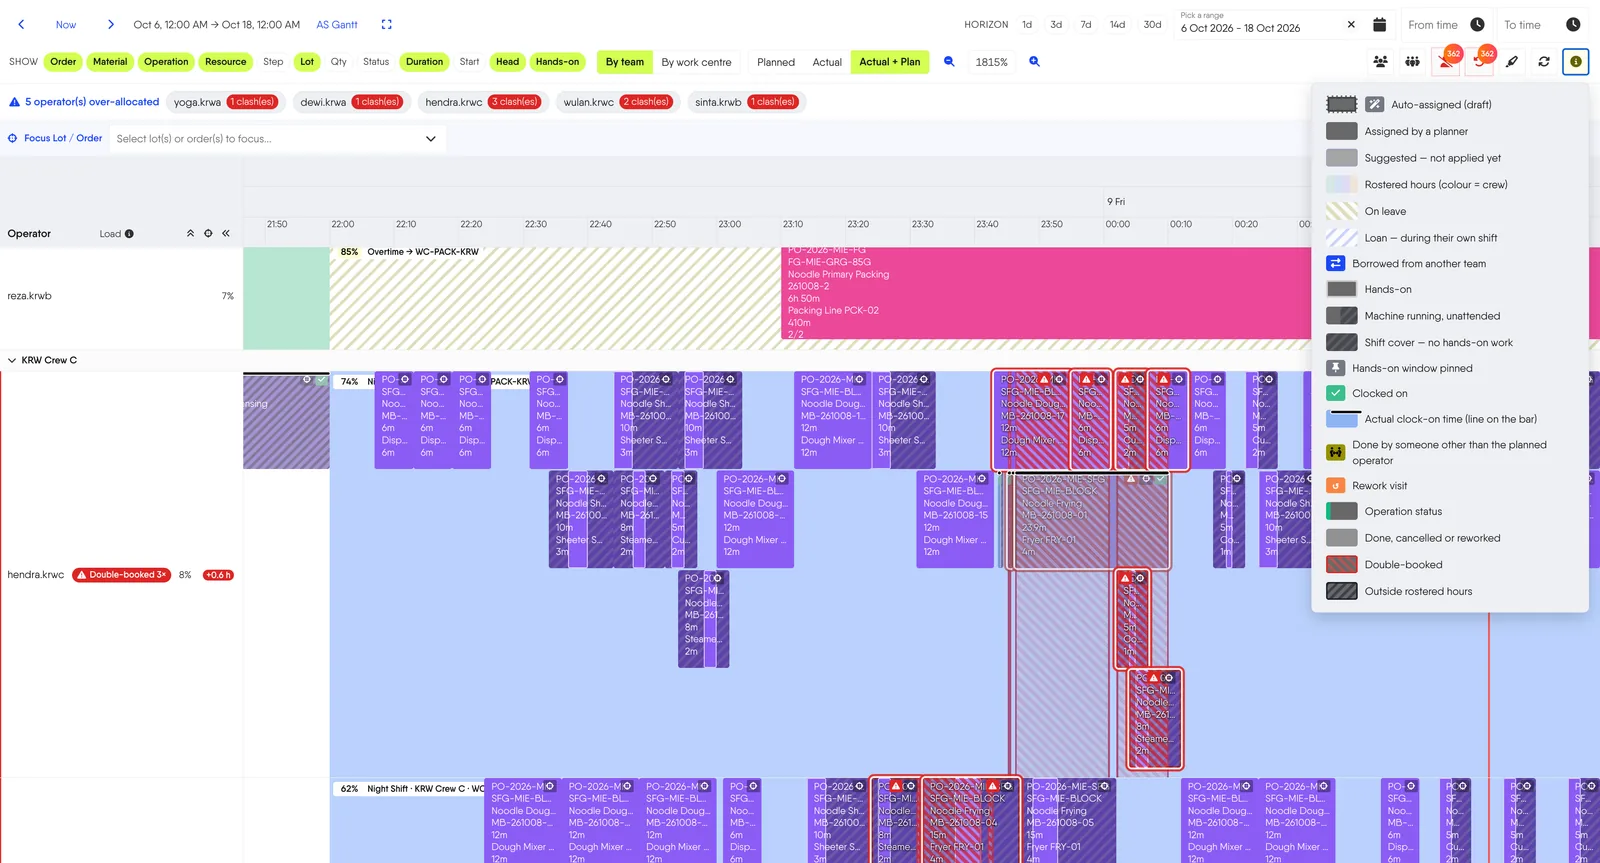Click the crew group icon with four people
This screenshot has width=1600, height=863.
[x=1413, y=62]
